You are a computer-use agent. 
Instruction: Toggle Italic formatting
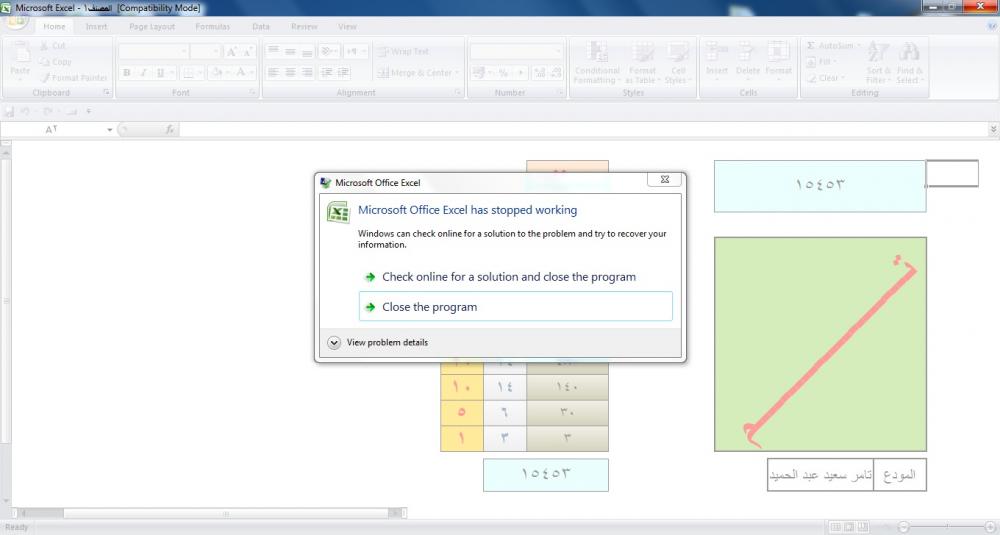tap(143, 73)
